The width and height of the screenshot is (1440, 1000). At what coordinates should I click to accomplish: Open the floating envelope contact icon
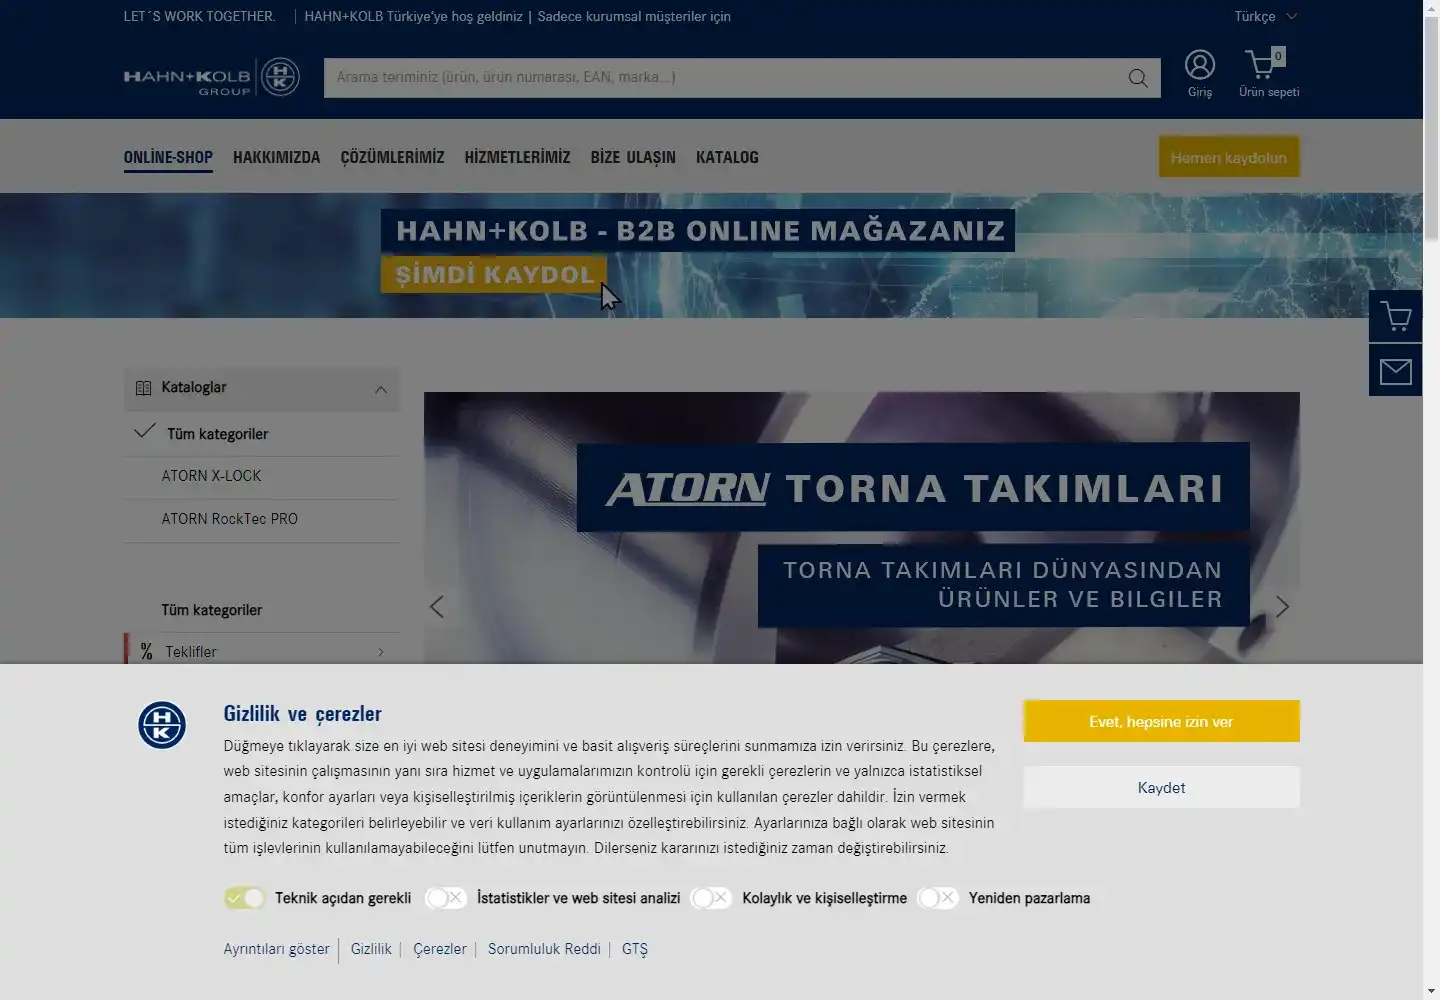click(1395, 371)
